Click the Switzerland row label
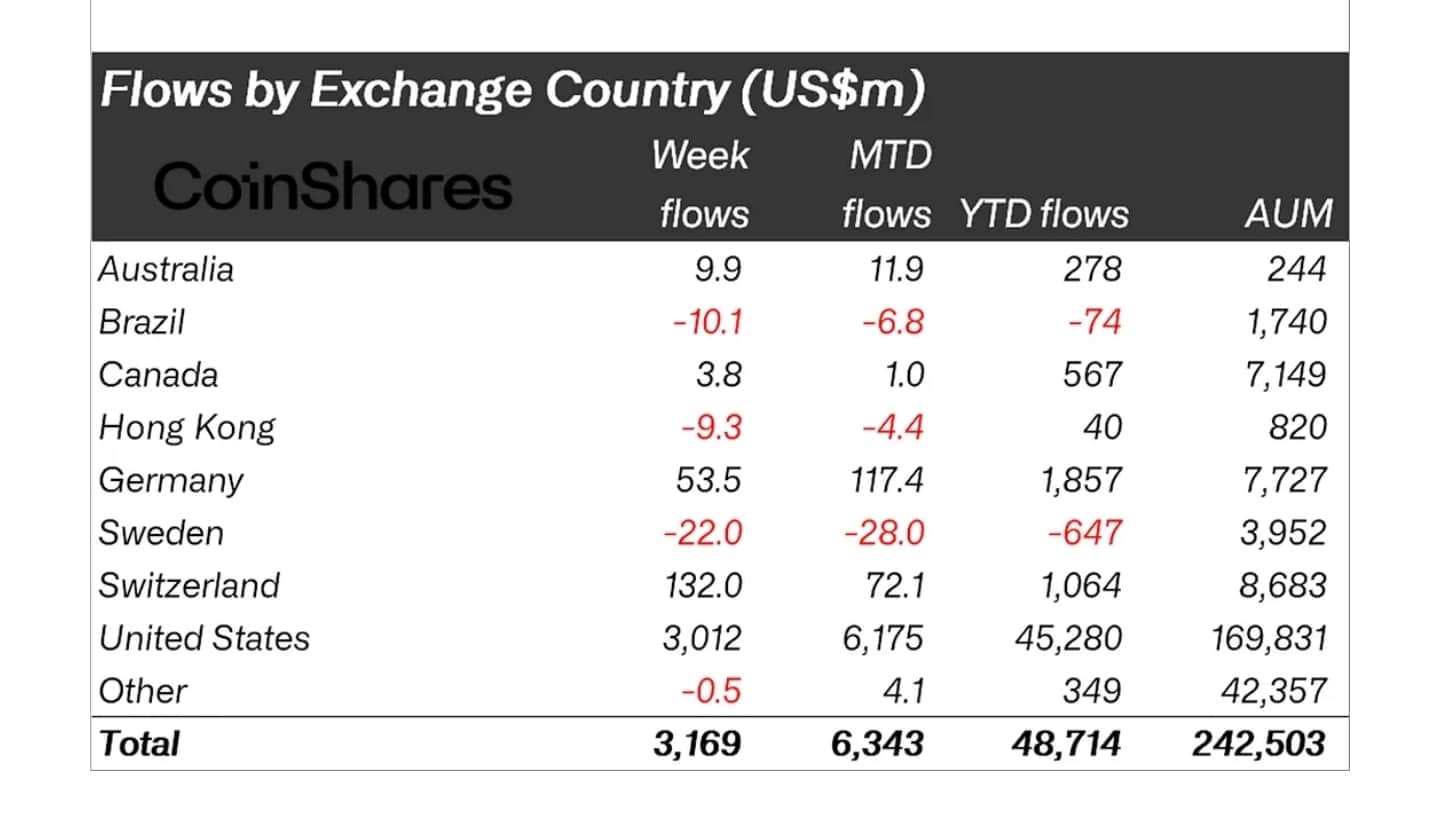1440x813 pixels. point(189,585)
